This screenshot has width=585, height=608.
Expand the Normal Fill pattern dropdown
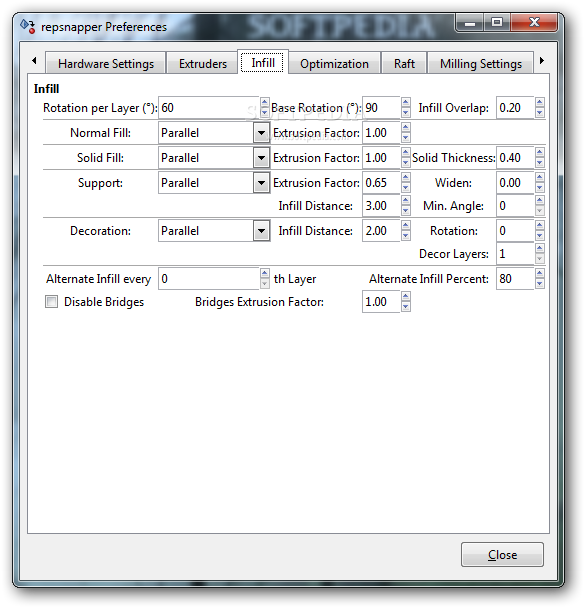[262, 133]
